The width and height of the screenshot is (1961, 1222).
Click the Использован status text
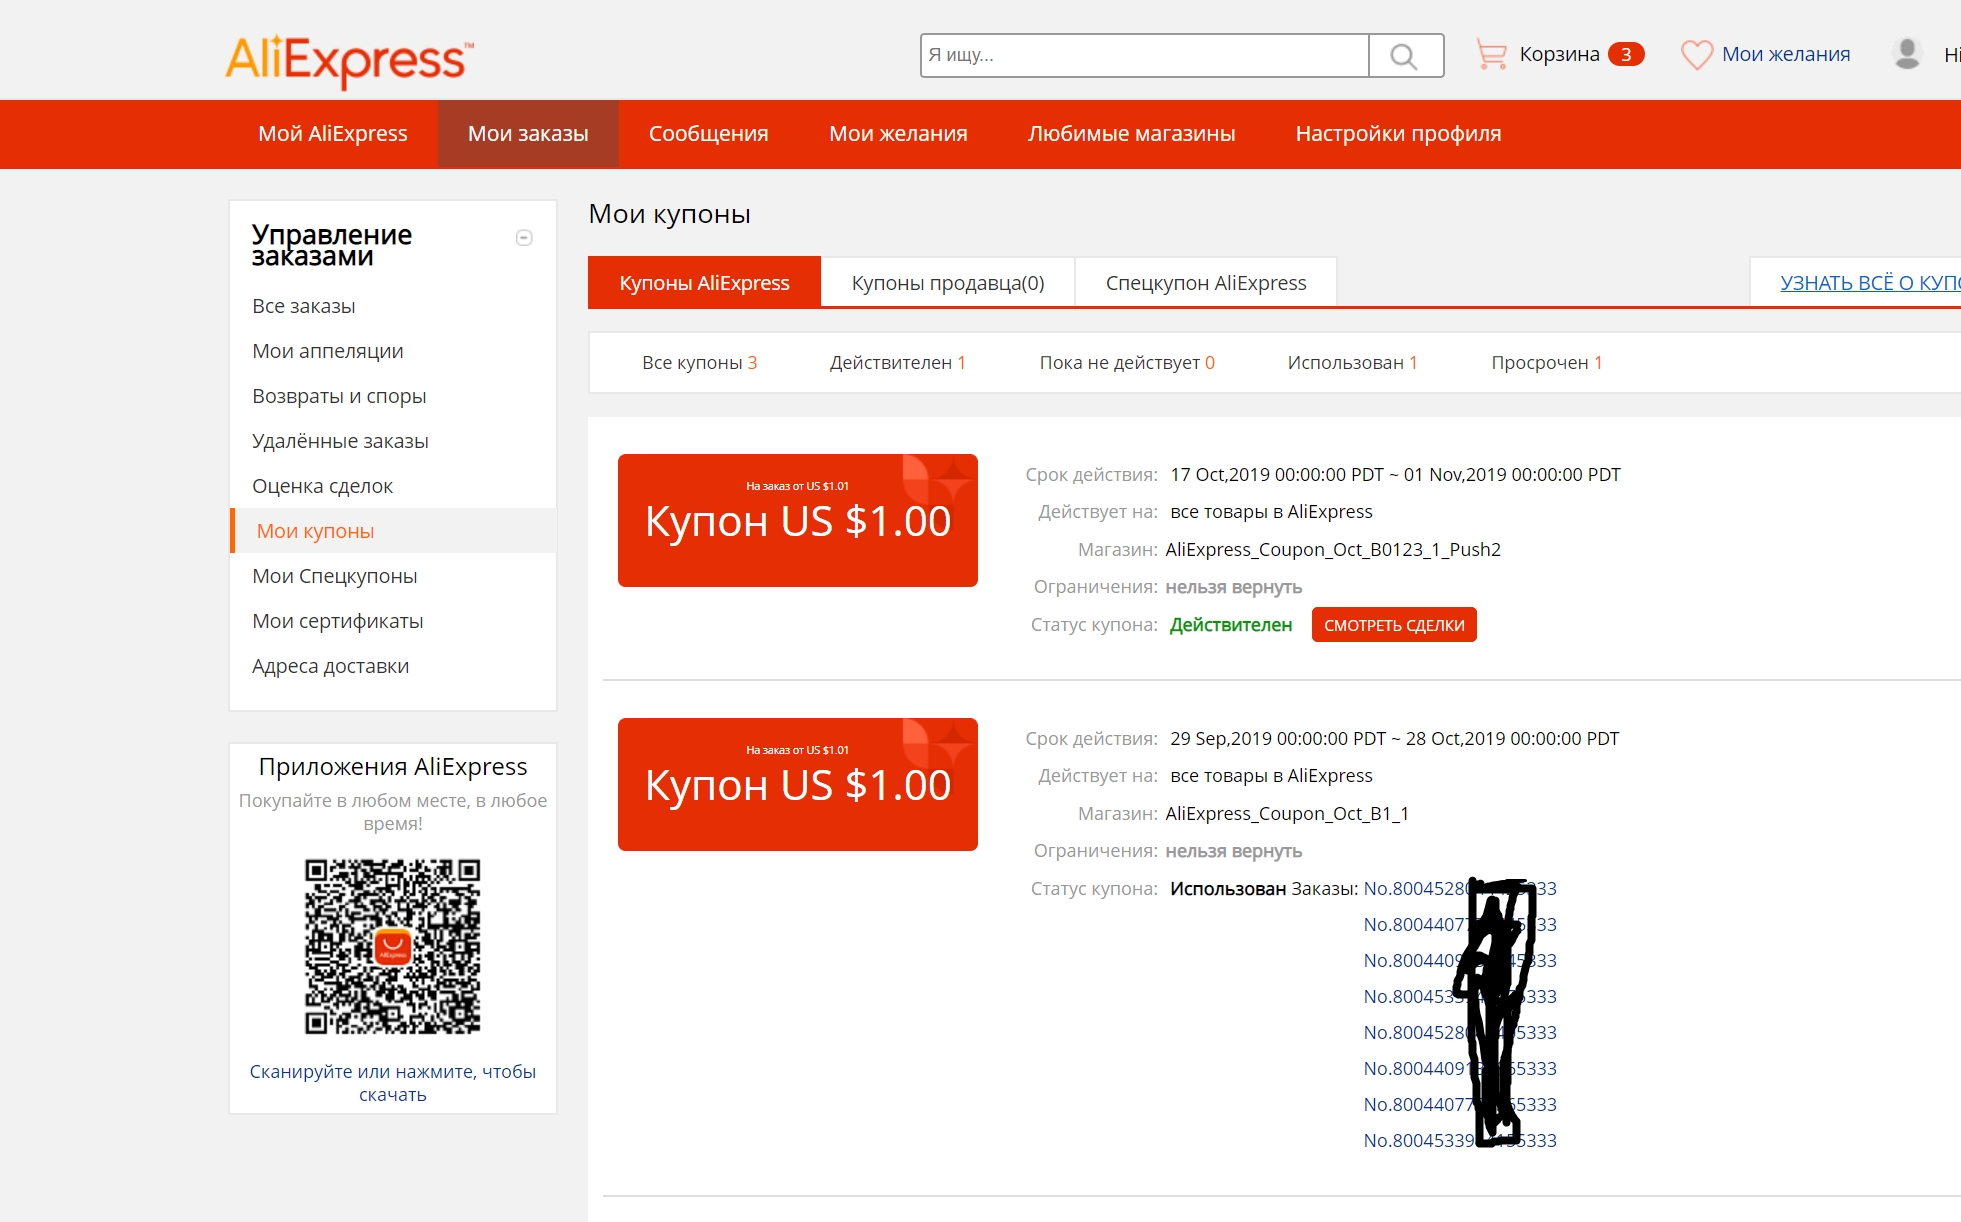(x=1228, y=889)
